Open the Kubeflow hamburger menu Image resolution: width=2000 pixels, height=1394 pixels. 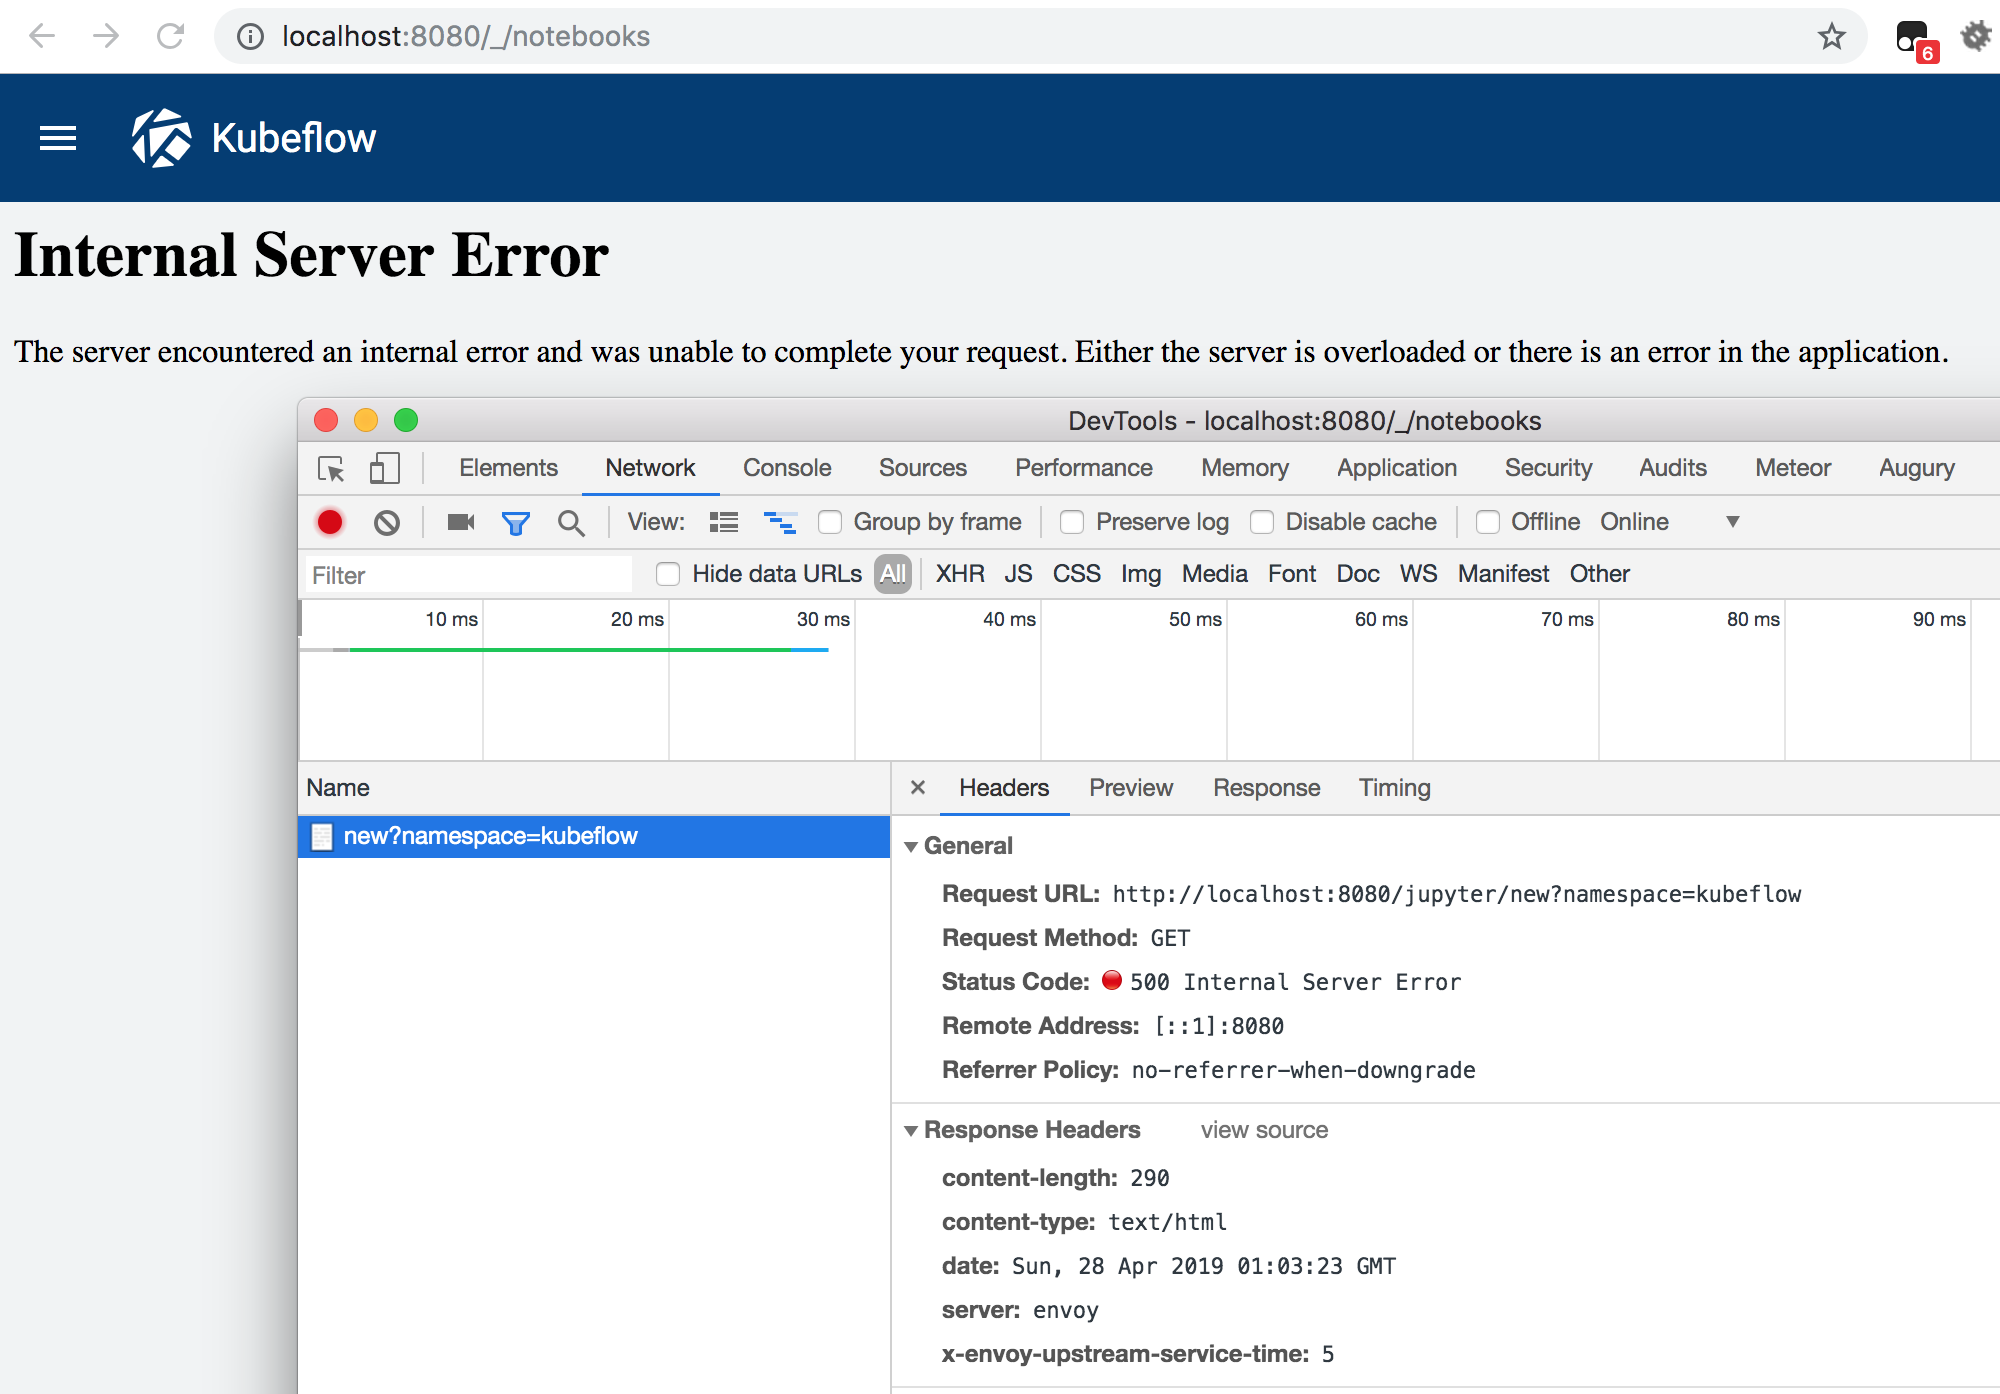(x=58, y=138)
